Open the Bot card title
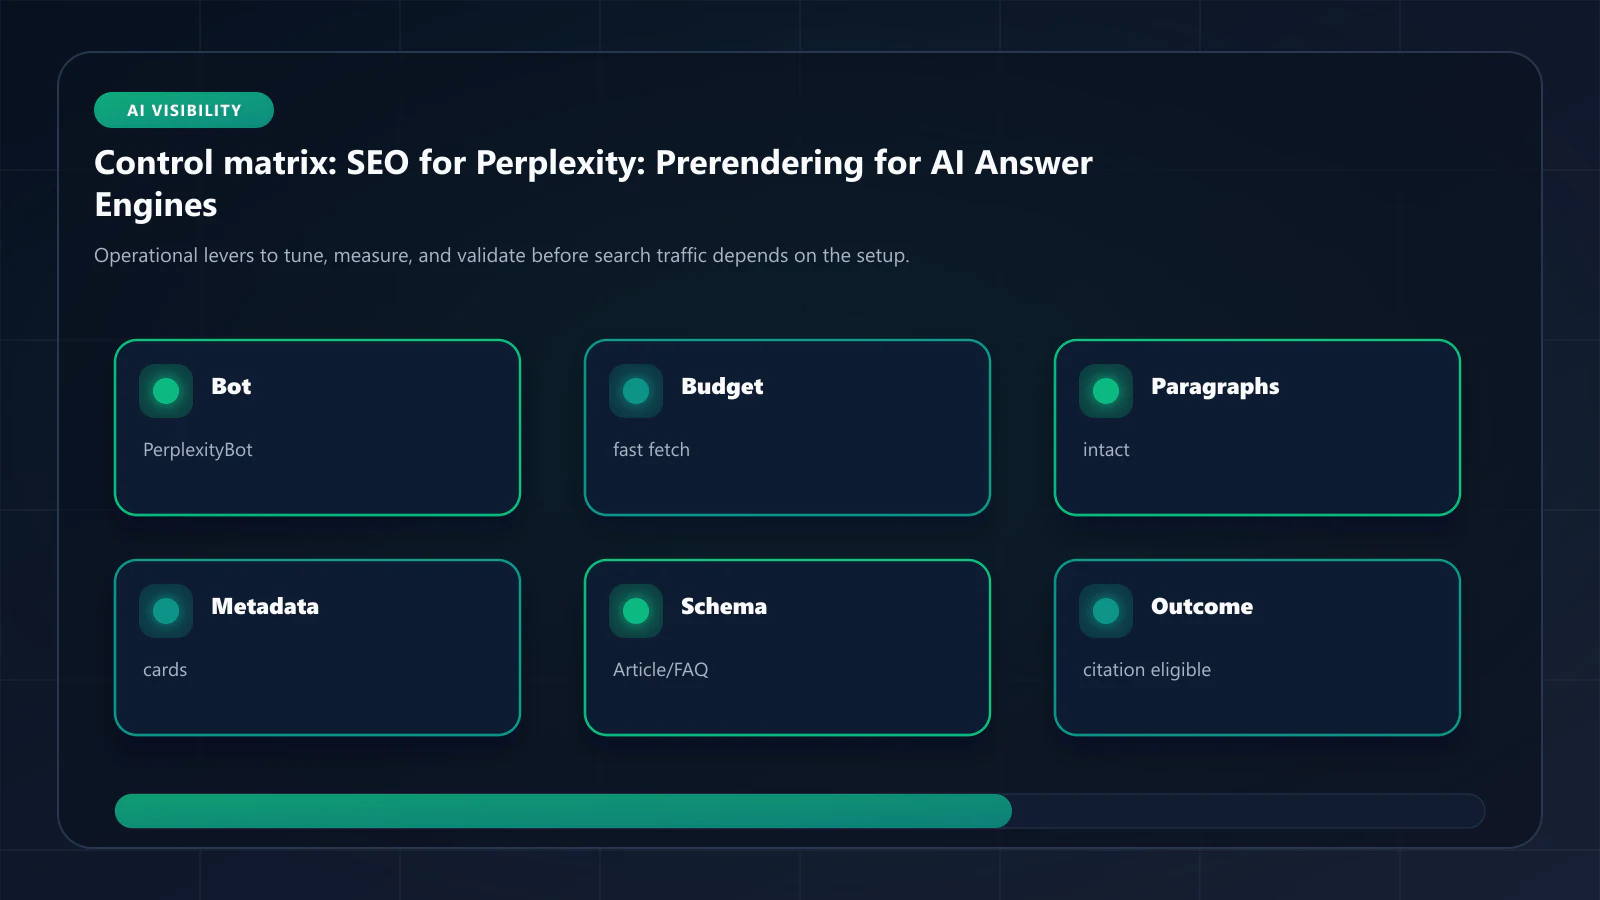Screen dimensions: 1600x900 click(x=231, y=386)
